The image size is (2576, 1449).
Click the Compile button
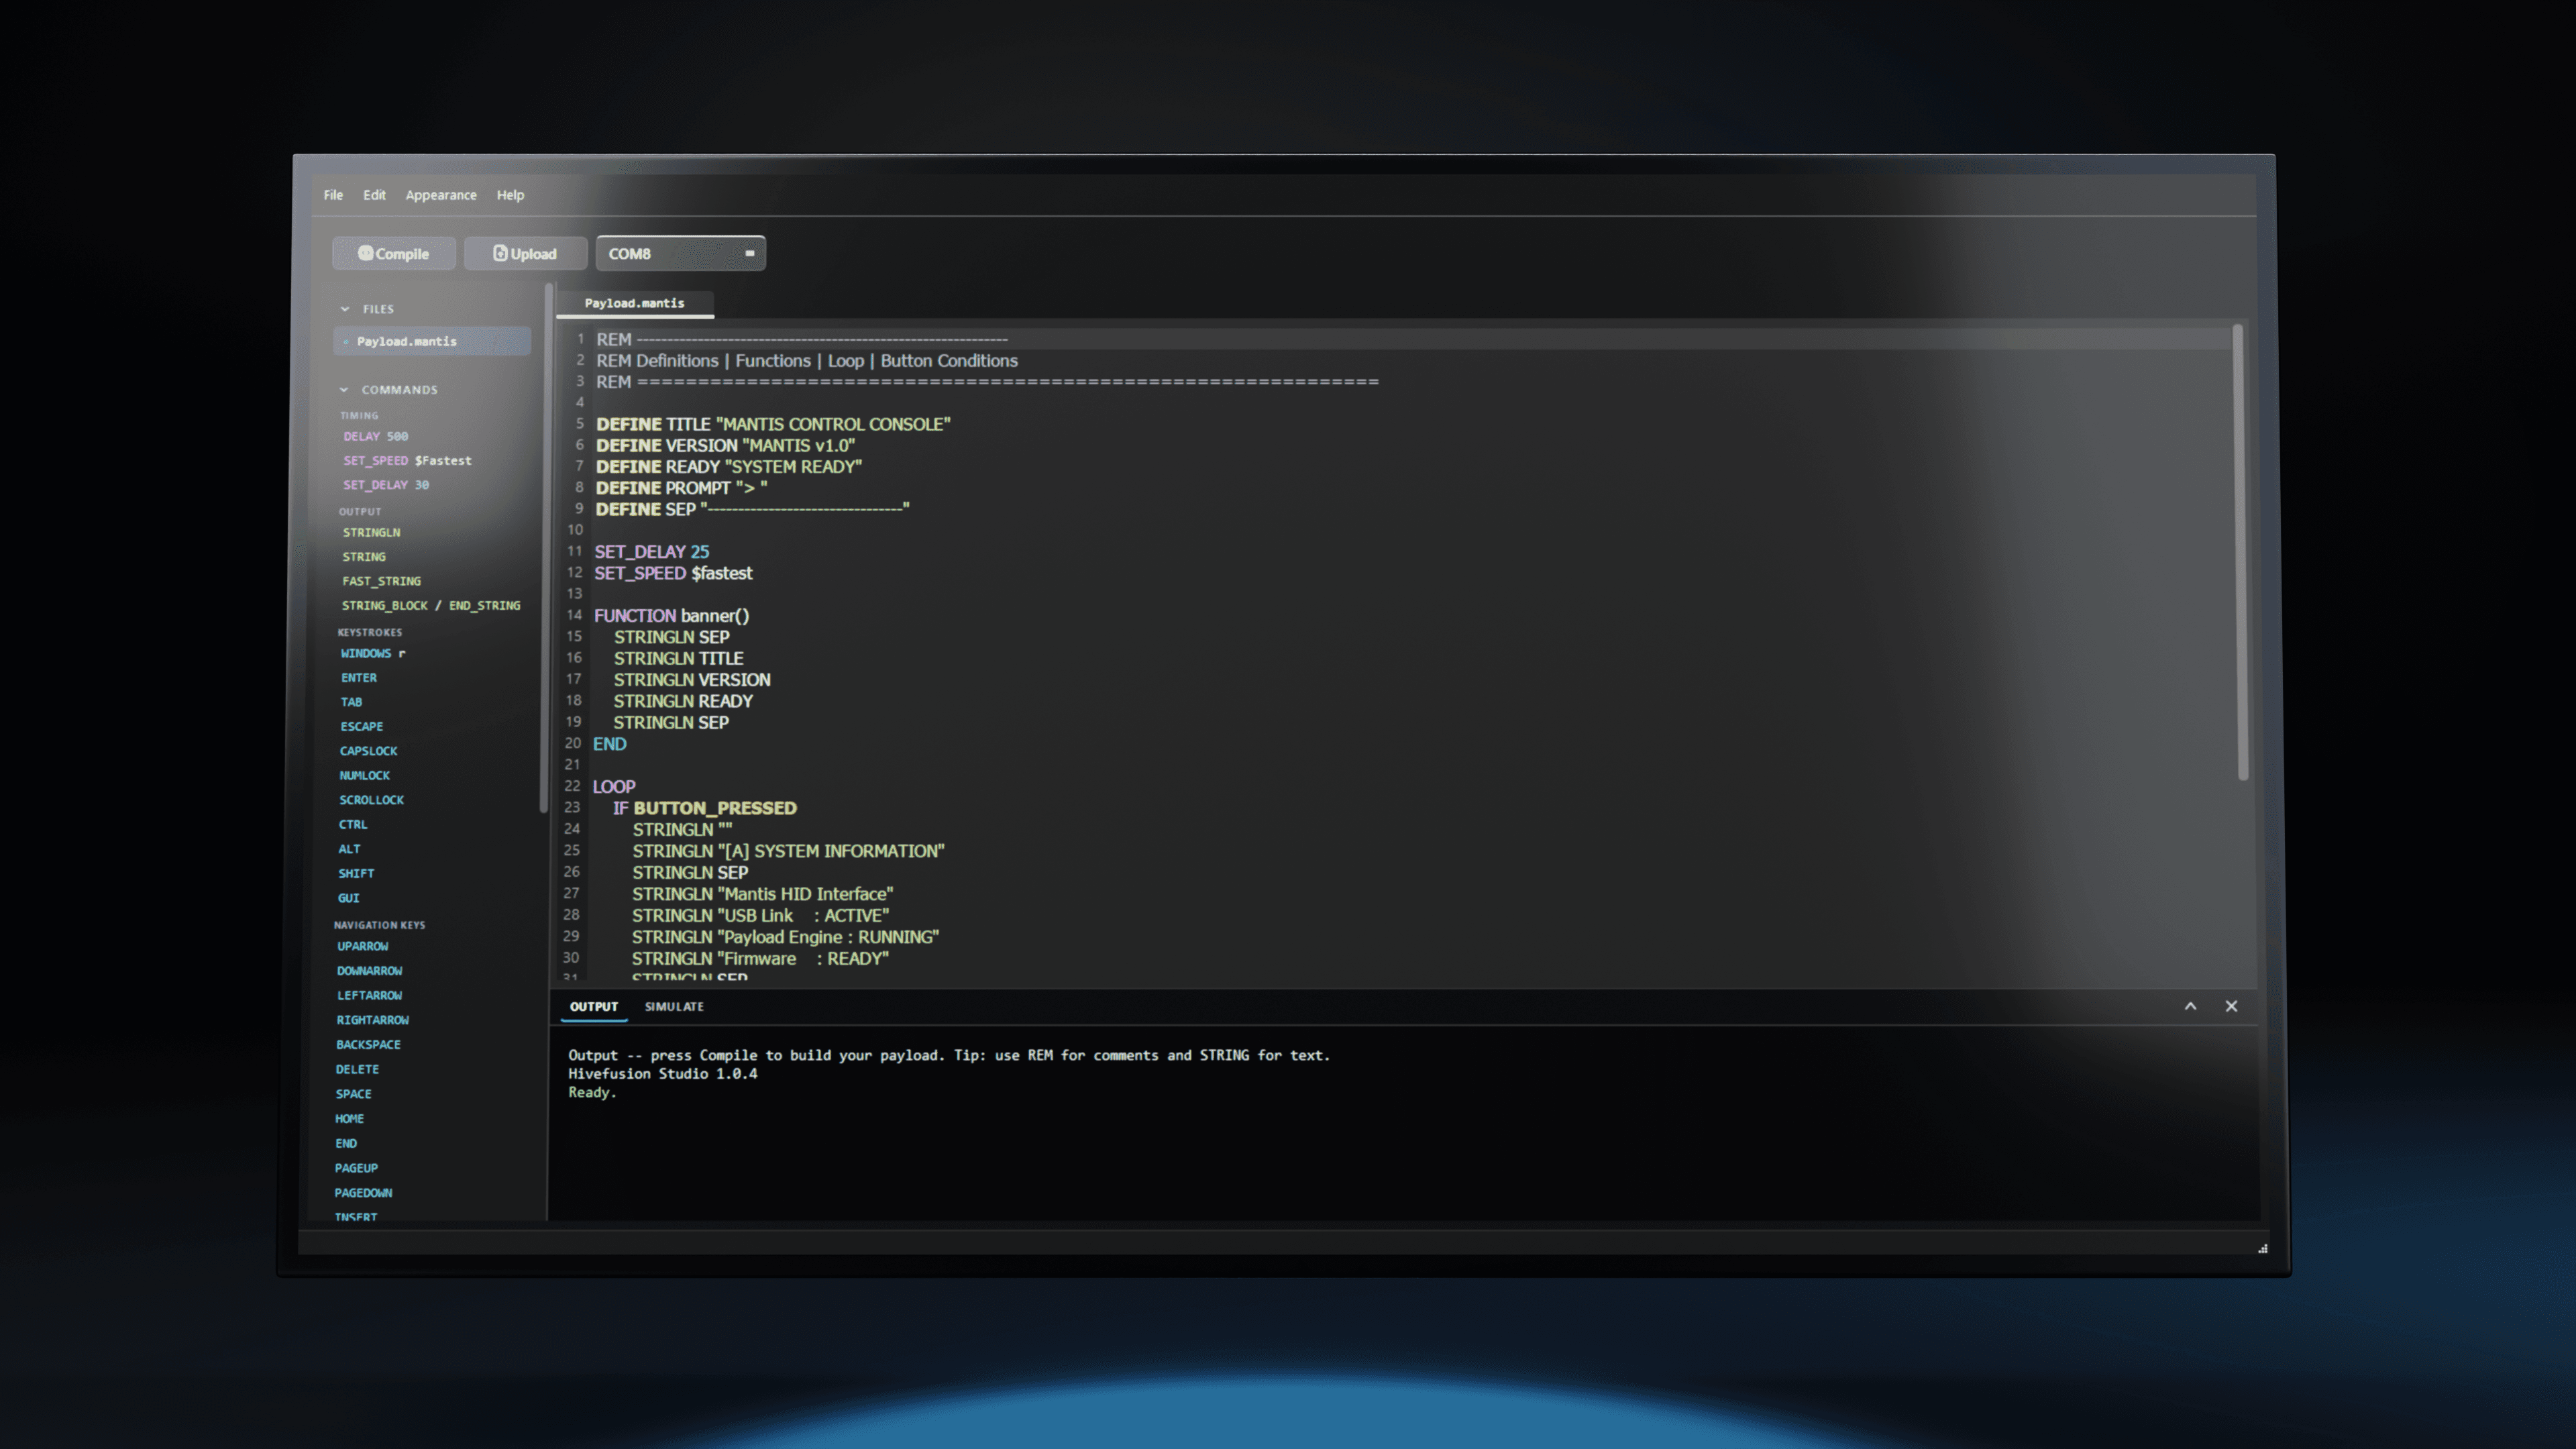point(394,254)
